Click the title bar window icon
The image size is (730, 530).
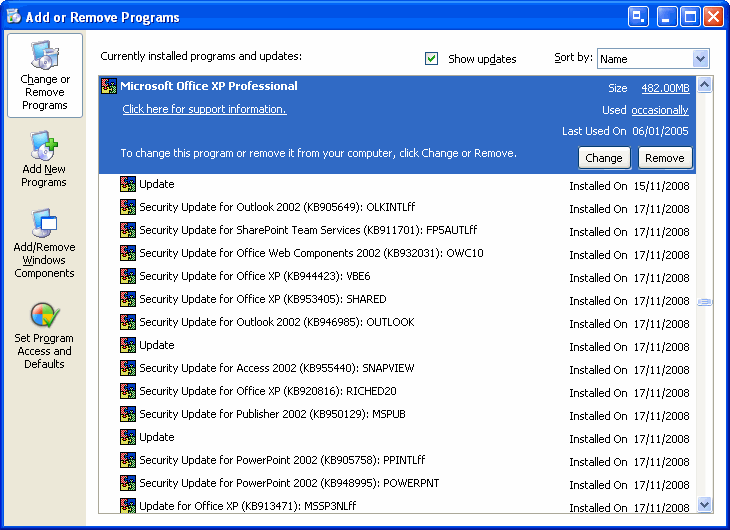tap(14, 16)
